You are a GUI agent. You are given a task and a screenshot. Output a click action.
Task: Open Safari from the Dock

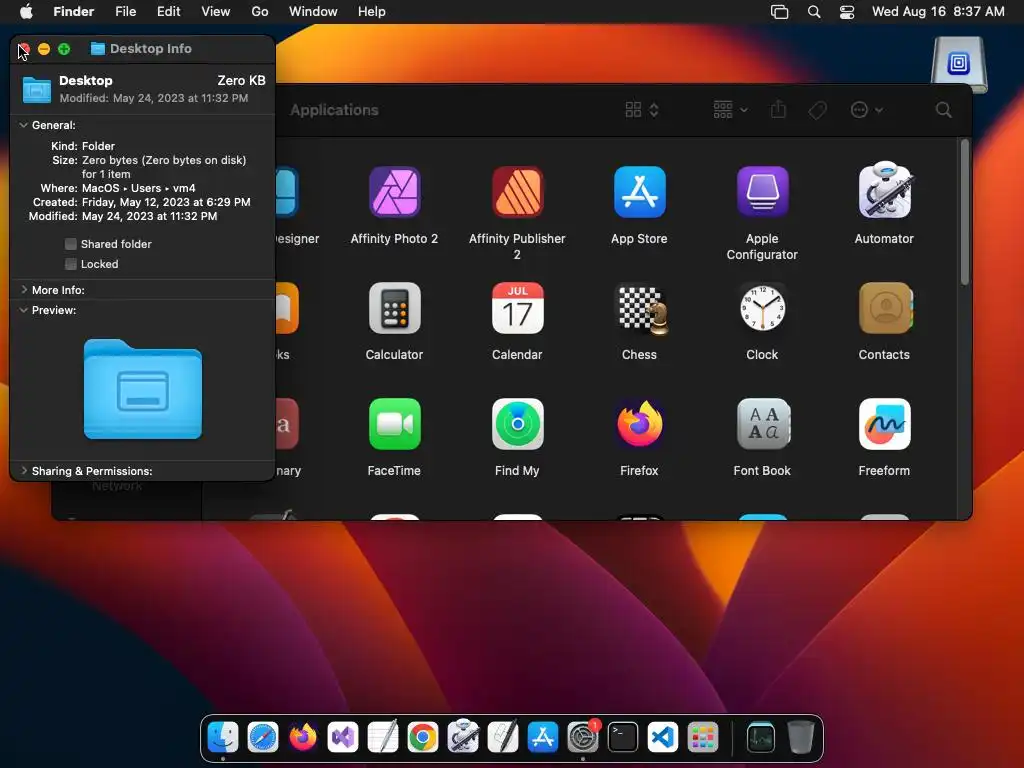(x=263, y=738)
